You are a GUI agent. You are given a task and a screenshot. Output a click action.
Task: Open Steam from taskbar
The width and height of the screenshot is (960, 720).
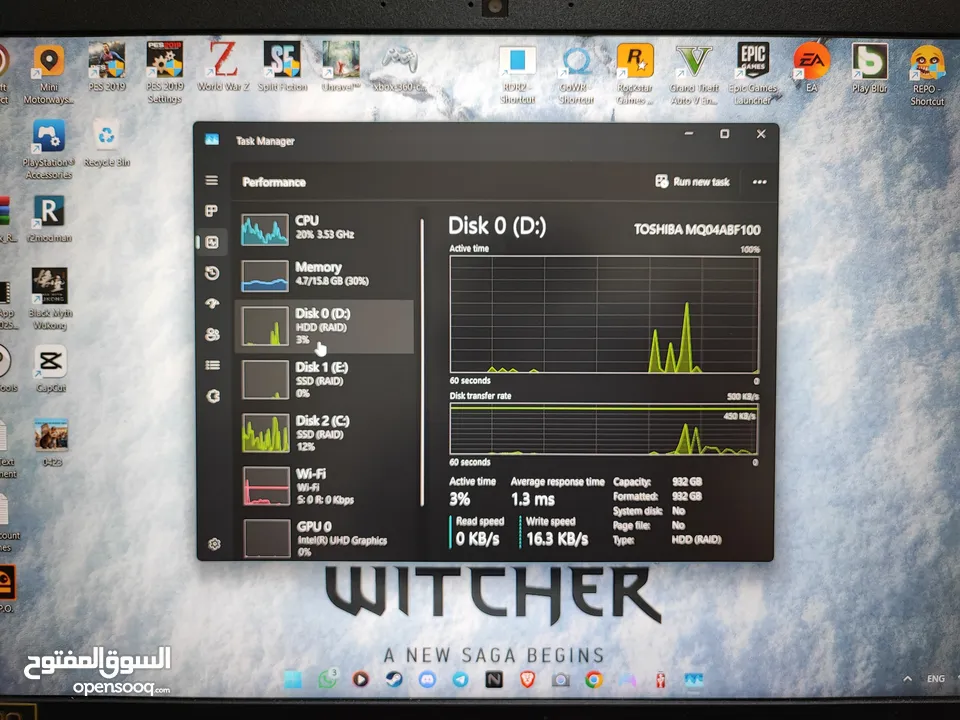pos(394,680)
